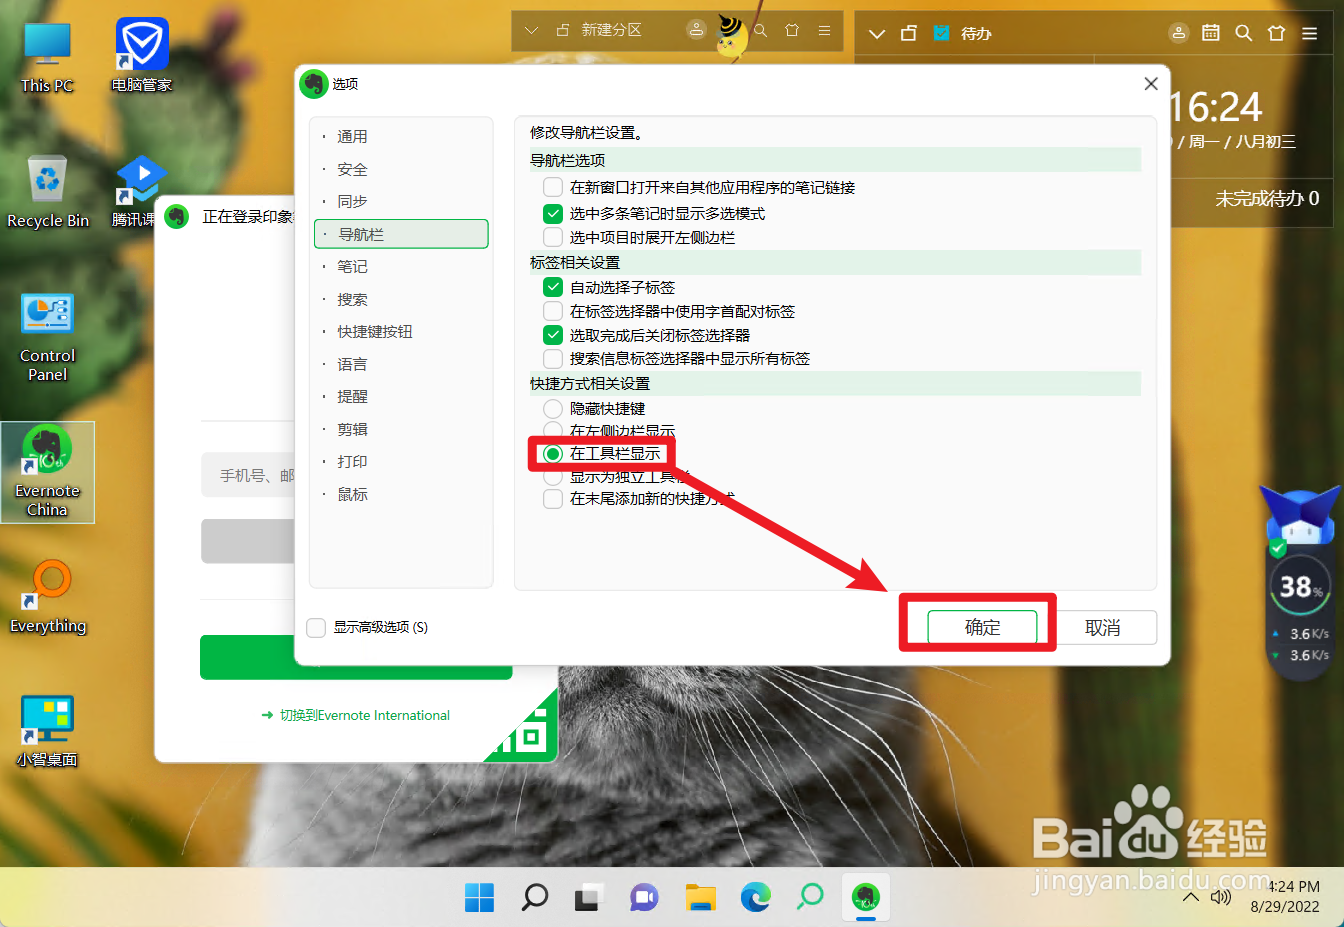1344x927 pixels.
Task: Open the Control Panel desktop icon
Action: (x=47, y=338)
